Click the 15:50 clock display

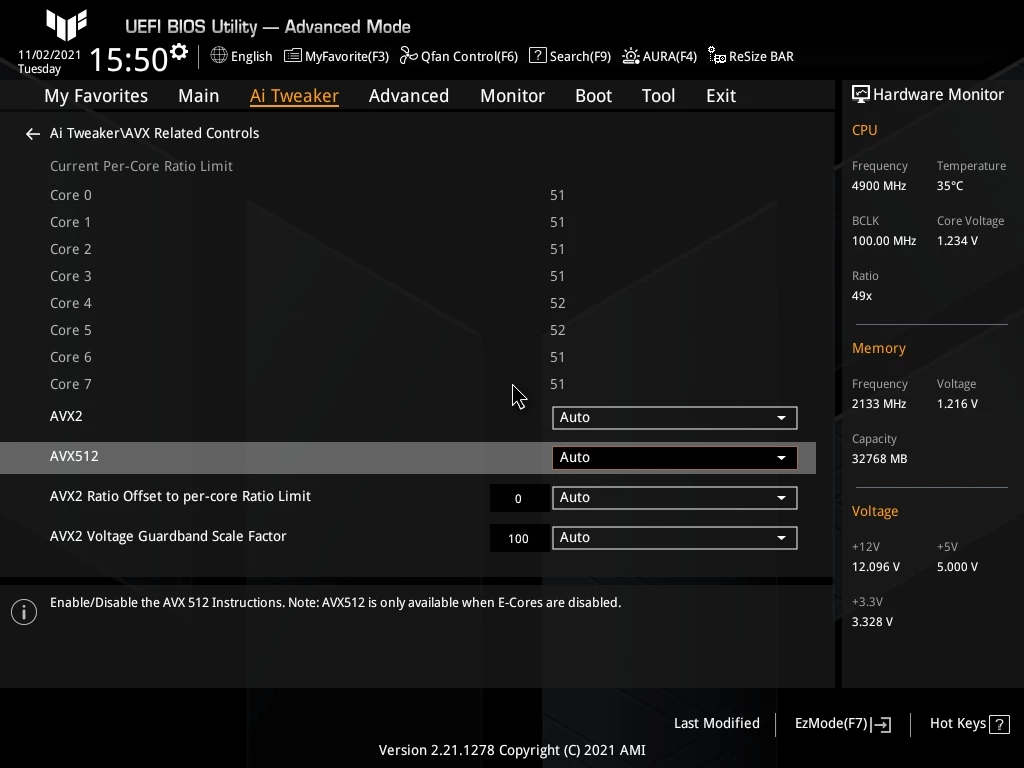point(129,59)
